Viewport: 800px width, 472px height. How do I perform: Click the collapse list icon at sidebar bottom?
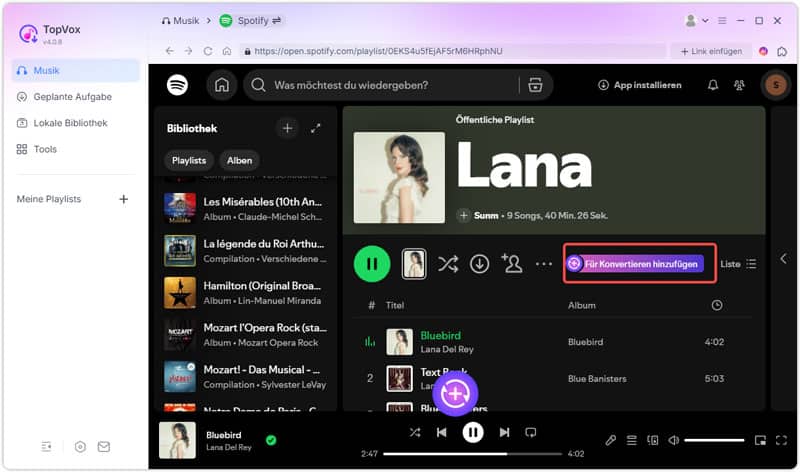tap(46, 446)
